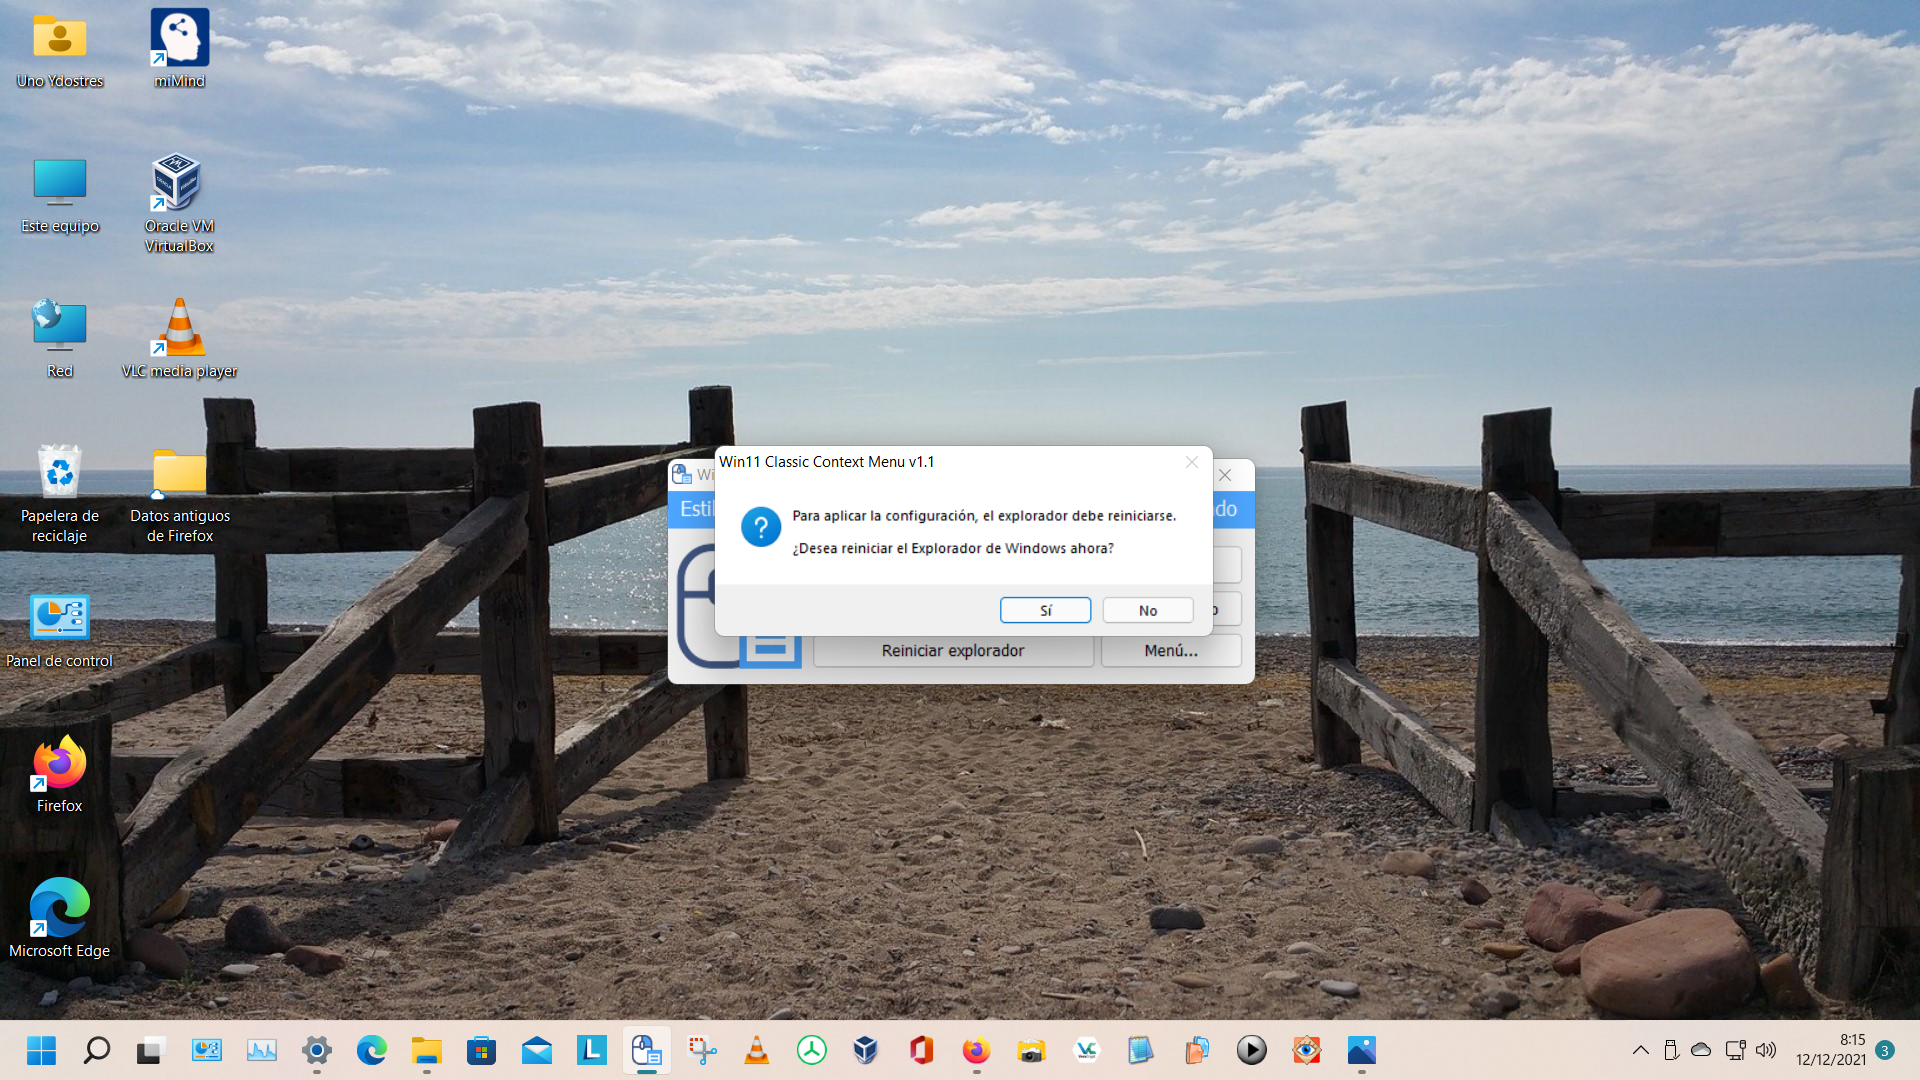Image resolution: width=1920 pixels, height=1080 pixels.
Task: Open VLC from the taskbar
Action: [x=757, y=1050]
